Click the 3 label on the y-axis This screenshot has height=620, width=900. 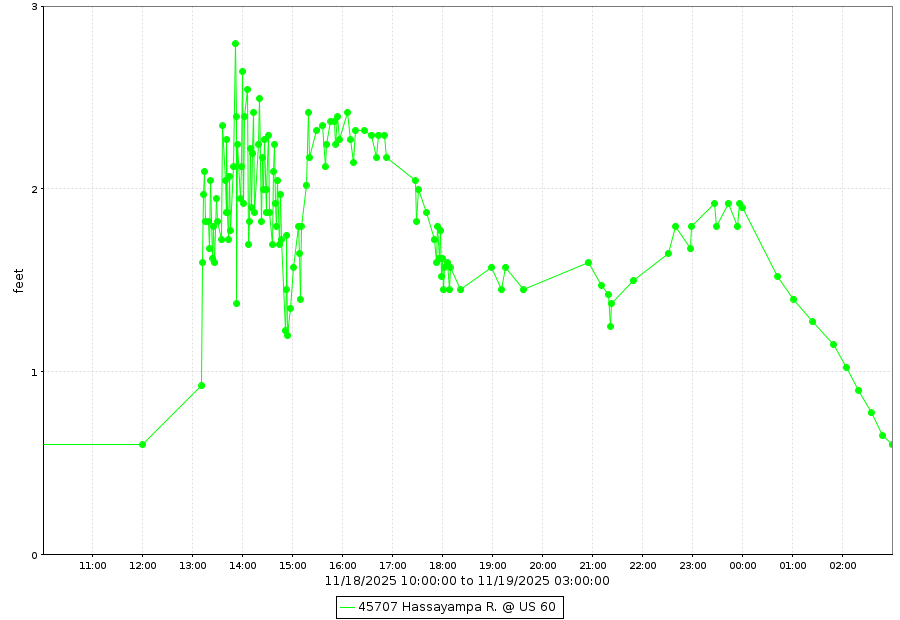[x=34, y=7]
